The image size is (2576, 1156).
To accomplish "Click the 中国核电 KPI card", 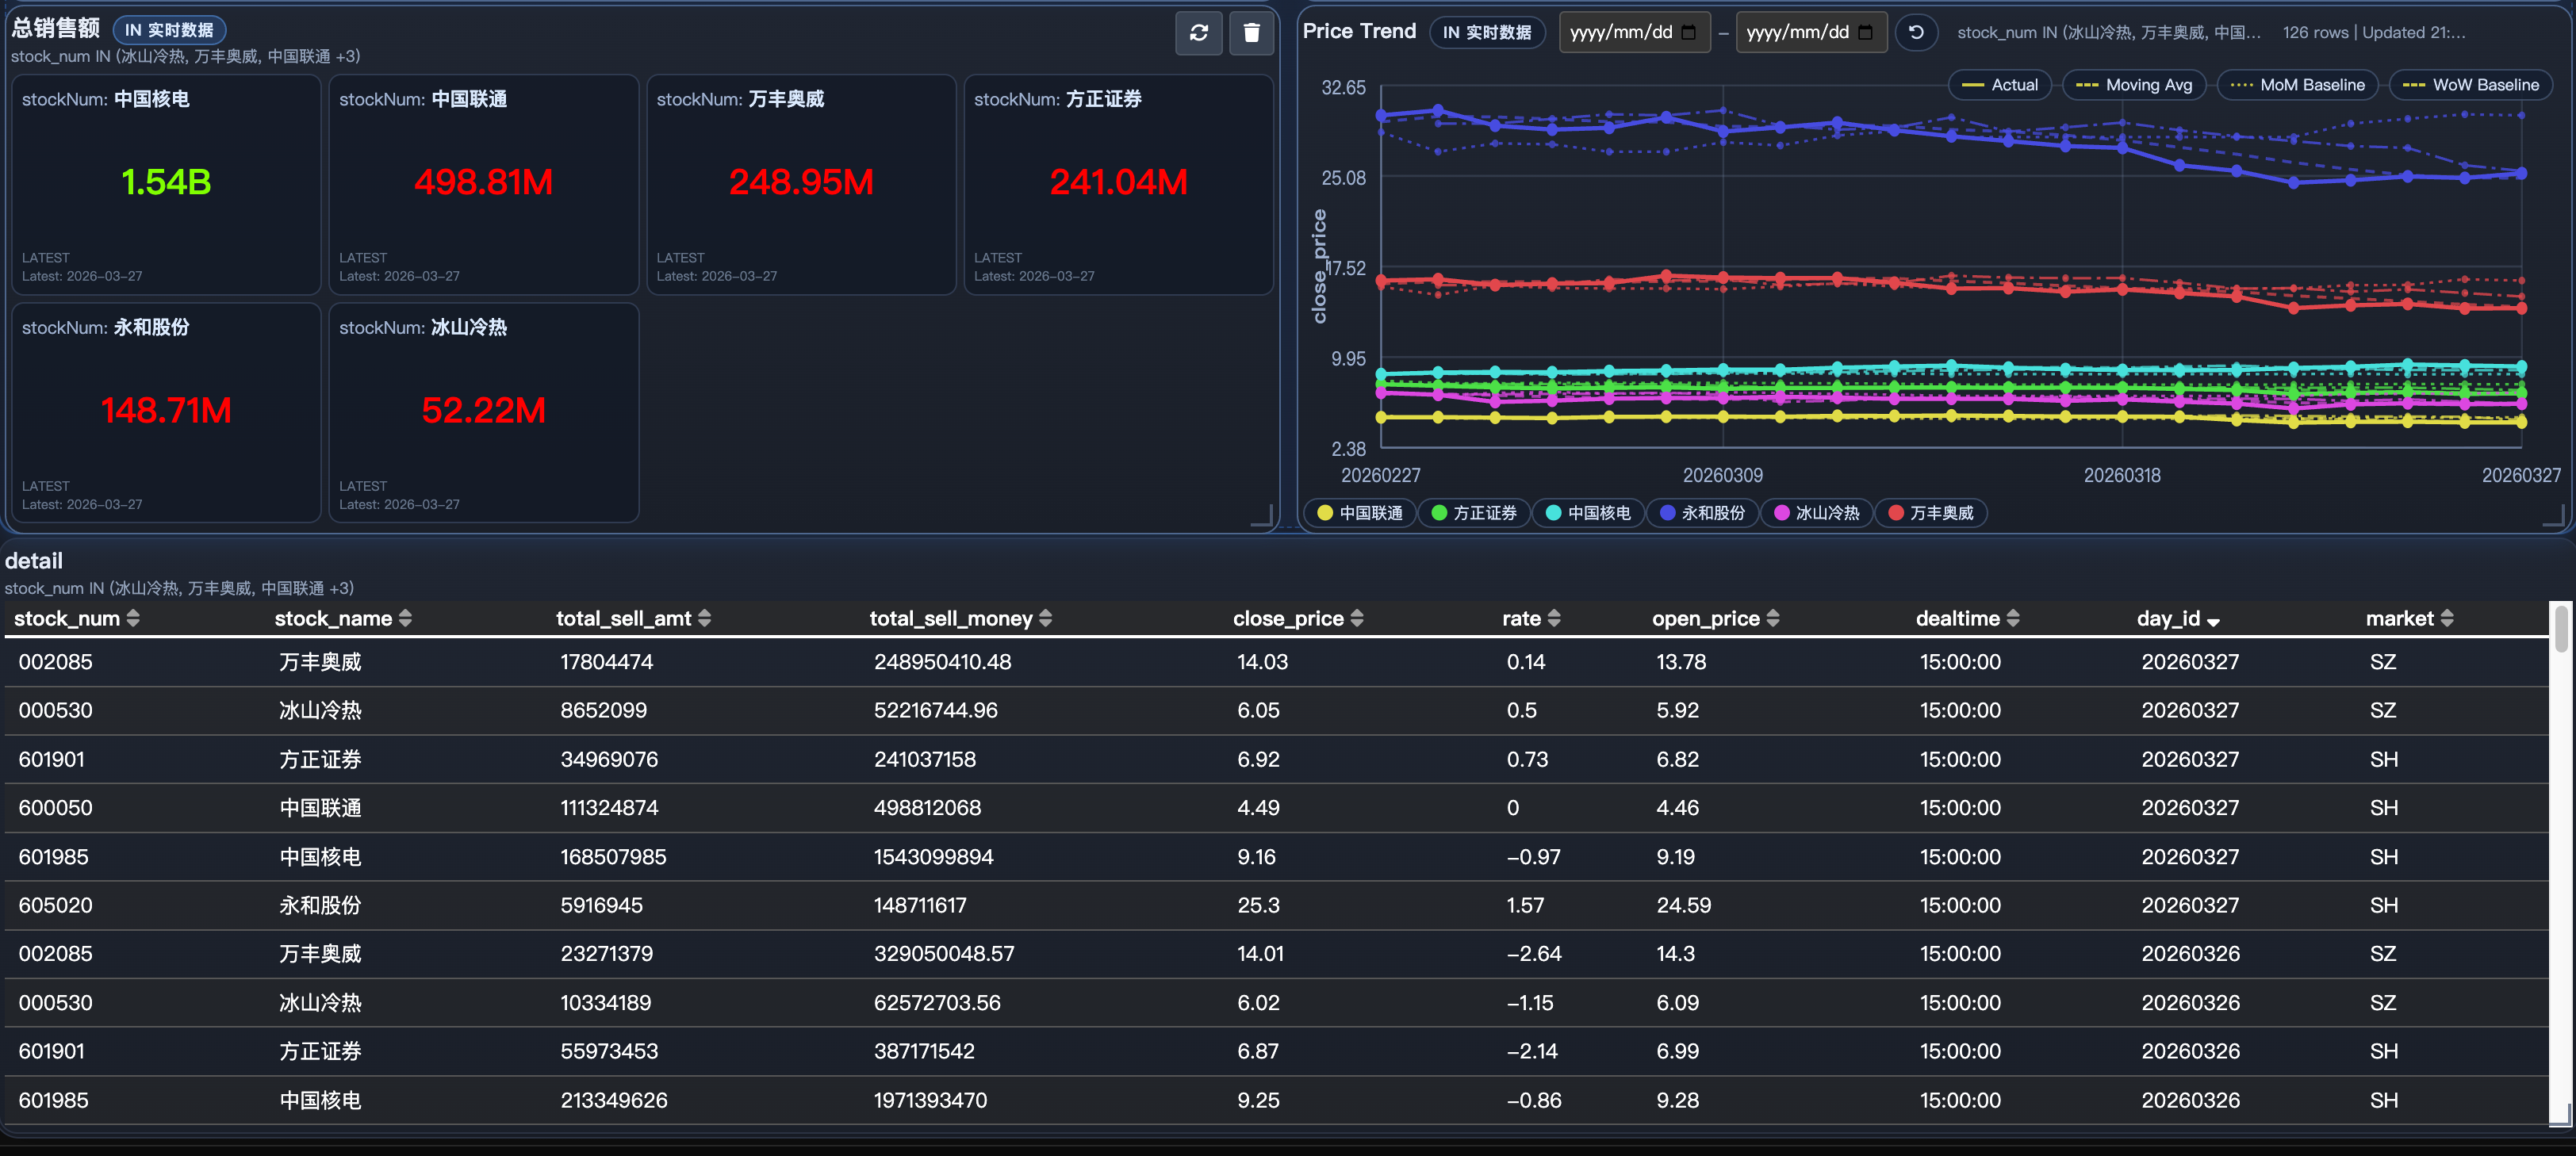I will 165,183.
